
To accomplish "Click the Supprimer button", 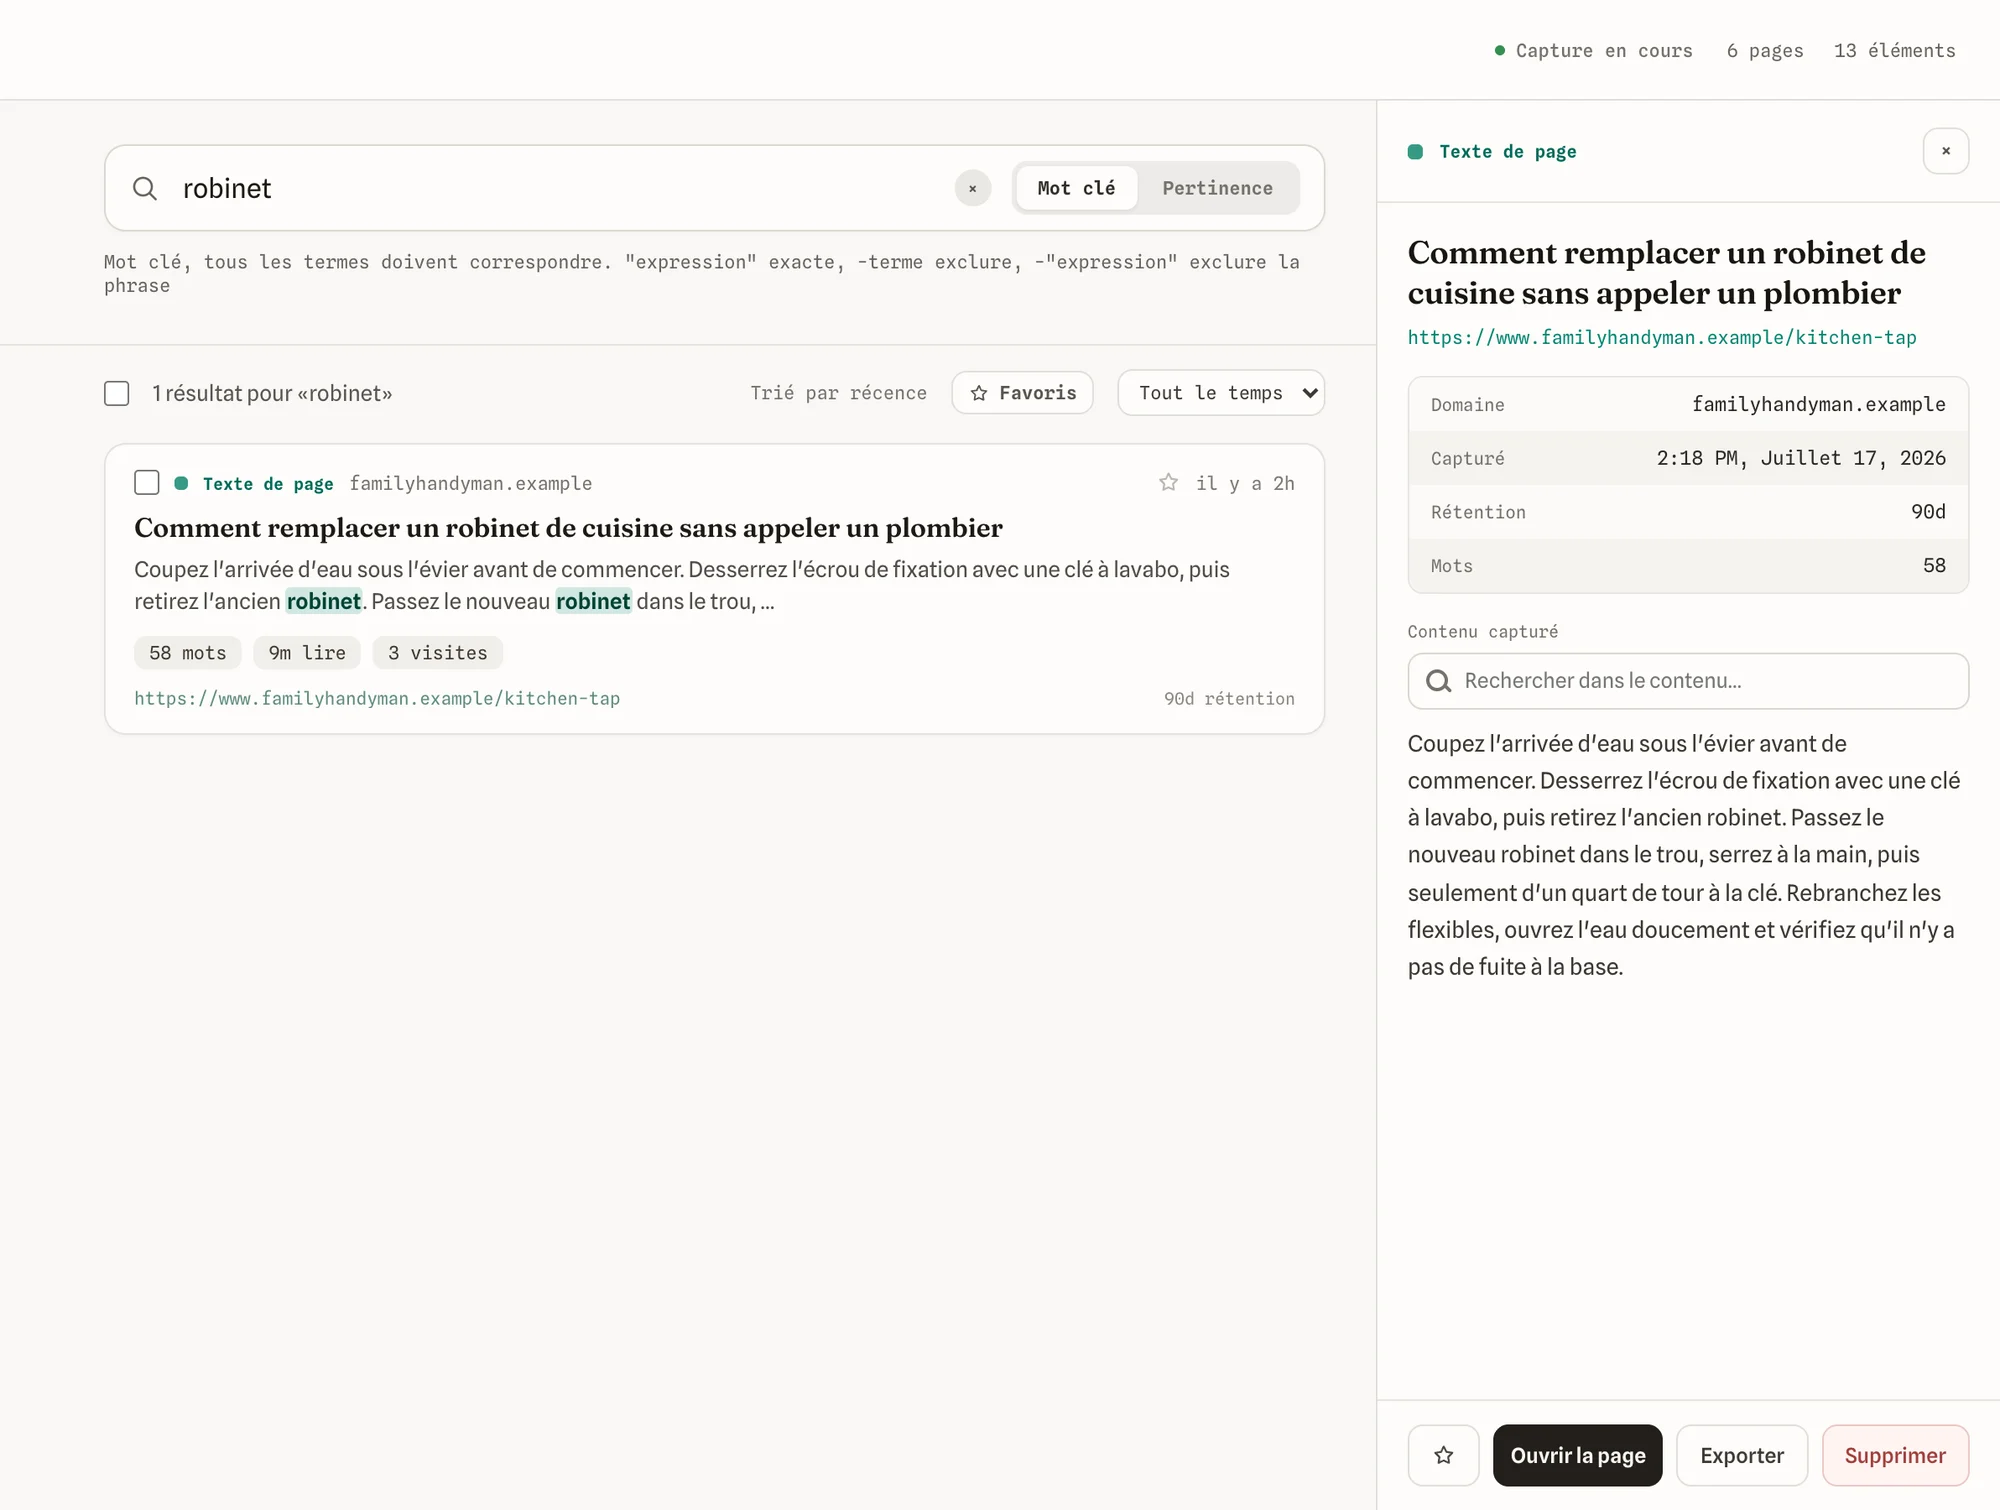I will (1894, 1455).
